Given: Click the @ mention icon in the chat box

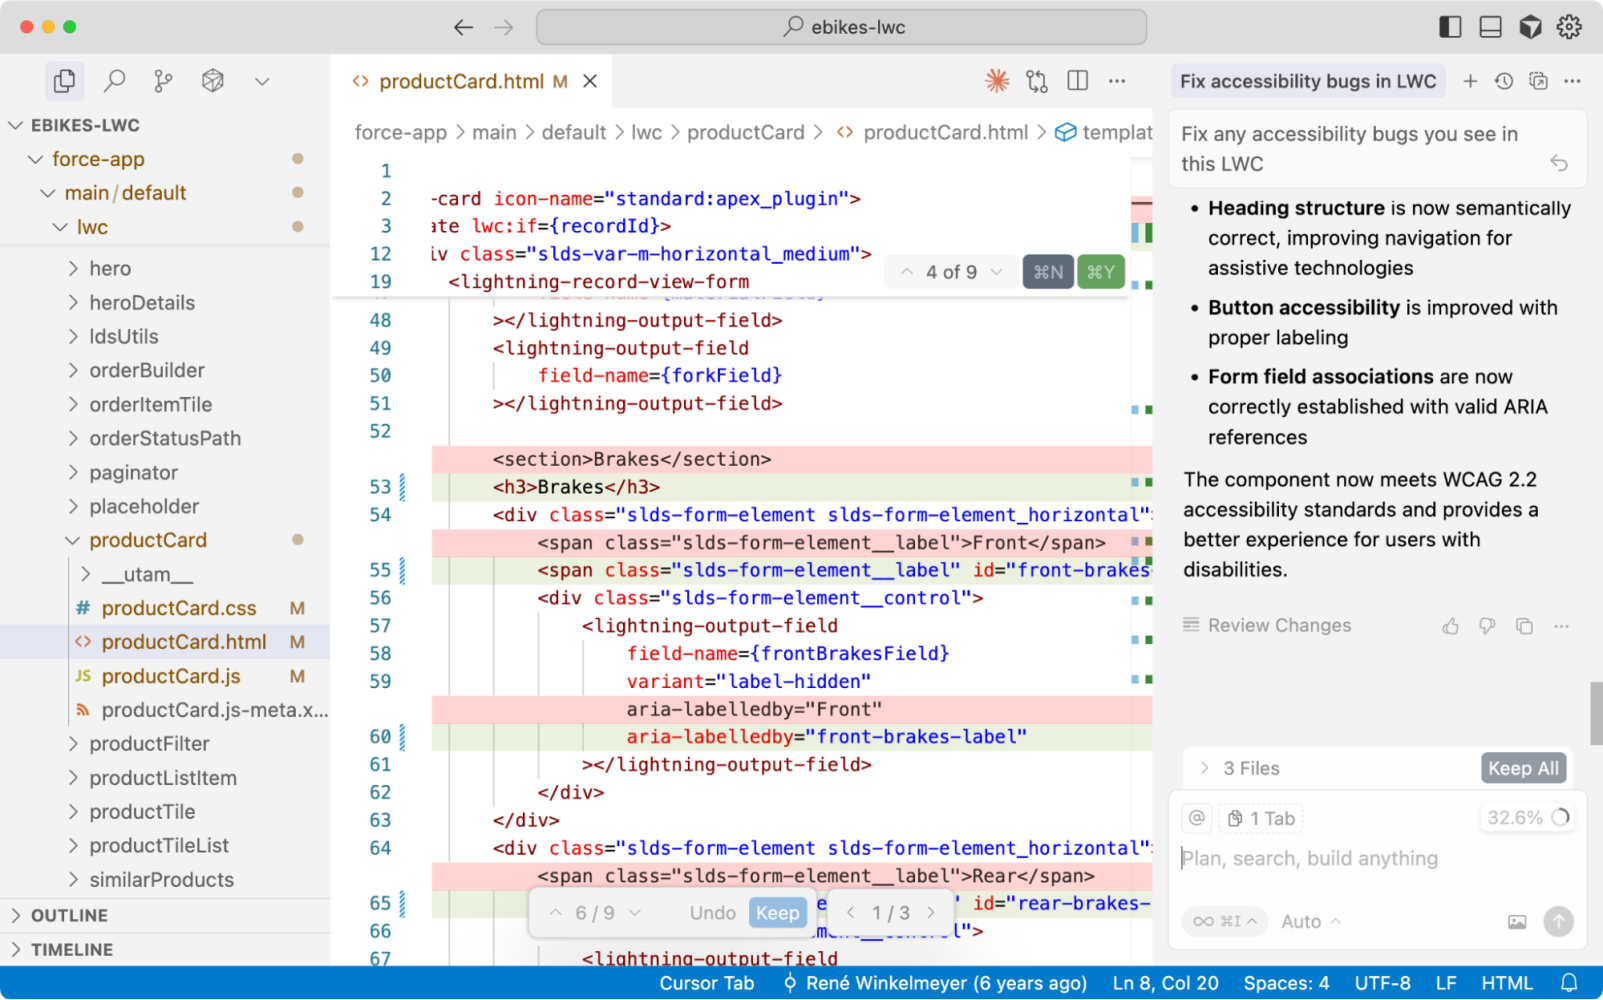Looking at the screenshot, I should pos(1196,817).
